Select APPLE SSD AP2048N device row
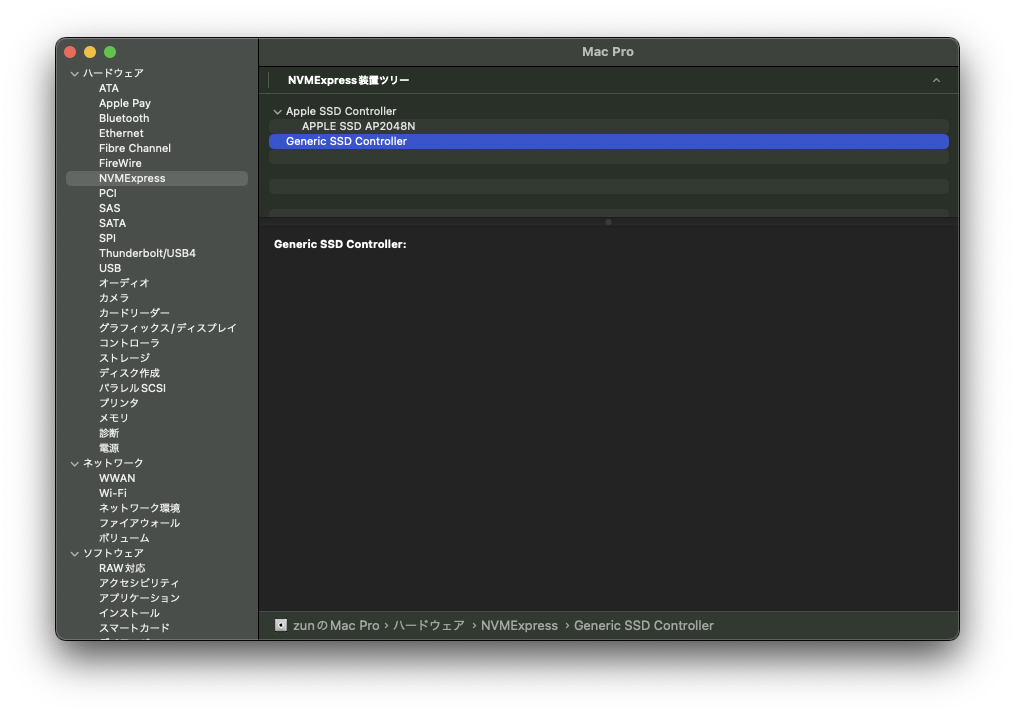Image resolution: width=1015 pixels, height=714 pixels. tap(608, 126)
